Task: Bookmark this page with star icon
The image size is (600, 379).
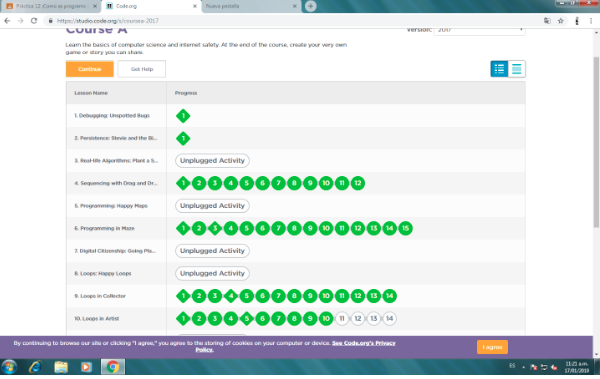Action: coord(561,21)
